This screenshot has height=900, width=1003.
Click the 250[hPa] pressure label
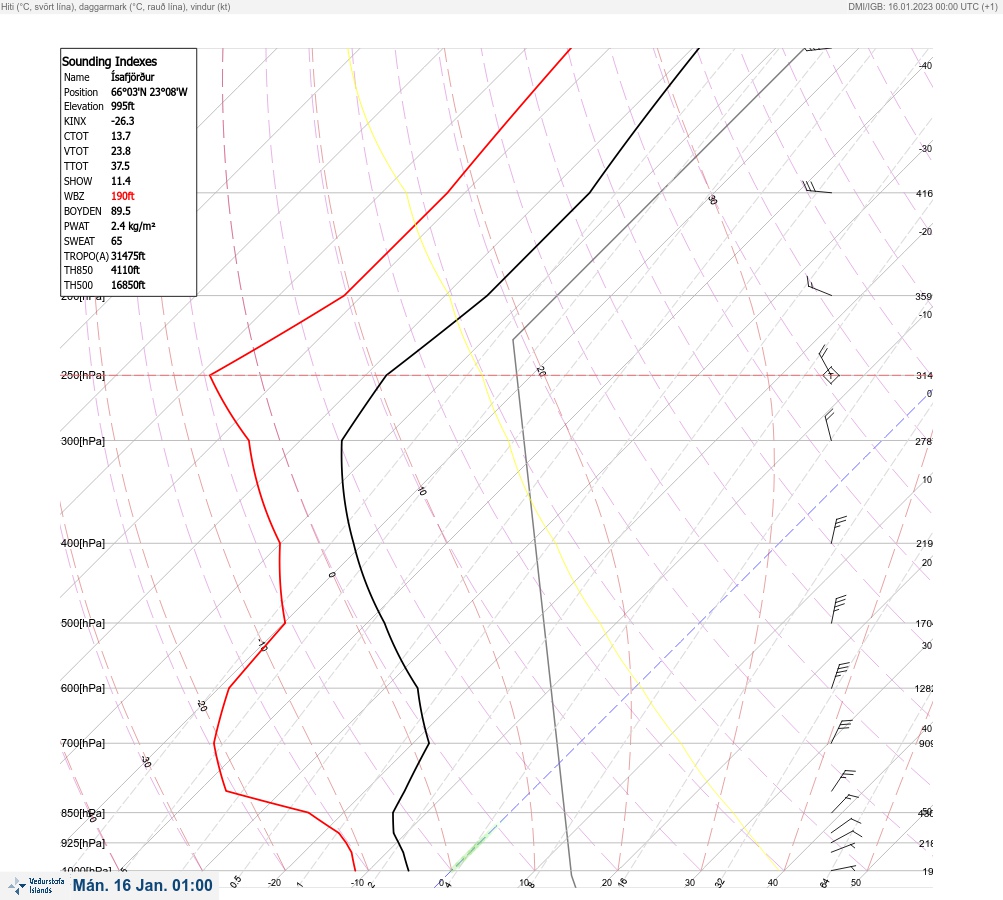[x=83, y=375]
